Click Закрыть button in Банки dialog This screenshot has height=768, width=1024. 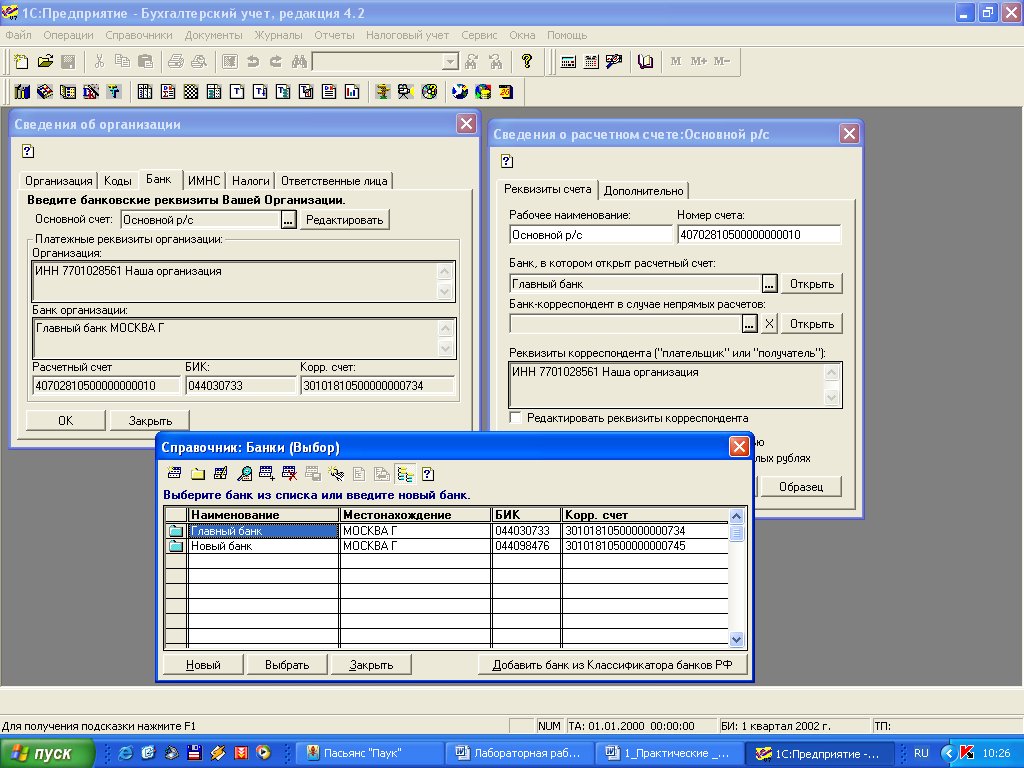(x=371, y=665)
